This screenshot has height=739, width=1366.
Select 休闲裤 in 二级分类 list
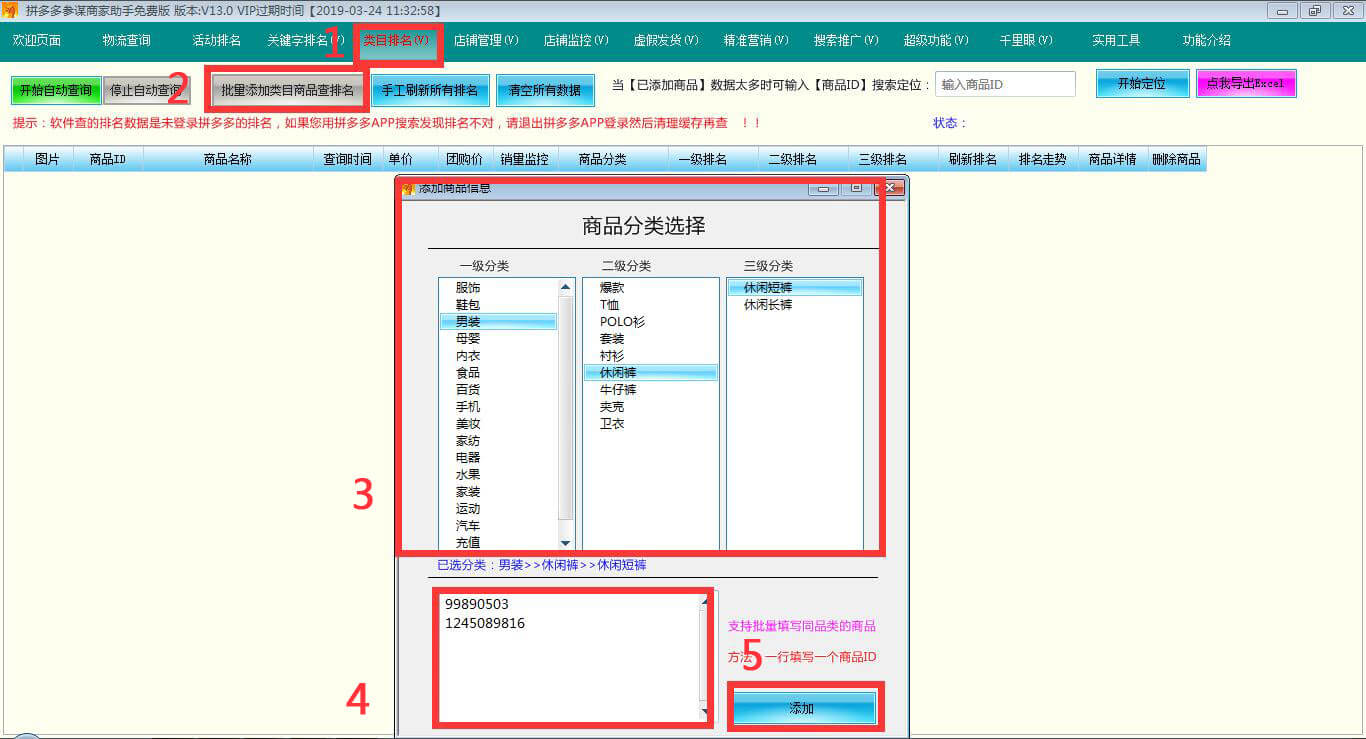point(651,373)
